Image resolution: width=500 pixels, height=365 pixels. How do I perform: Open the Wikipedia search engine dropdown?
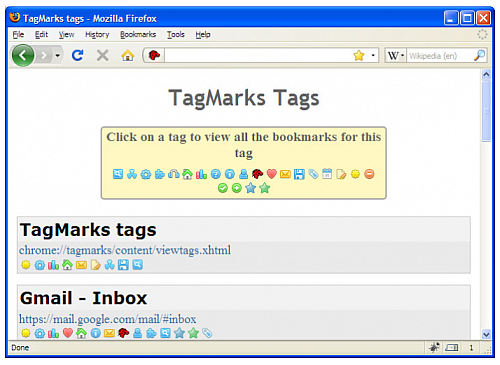point(396,56)
